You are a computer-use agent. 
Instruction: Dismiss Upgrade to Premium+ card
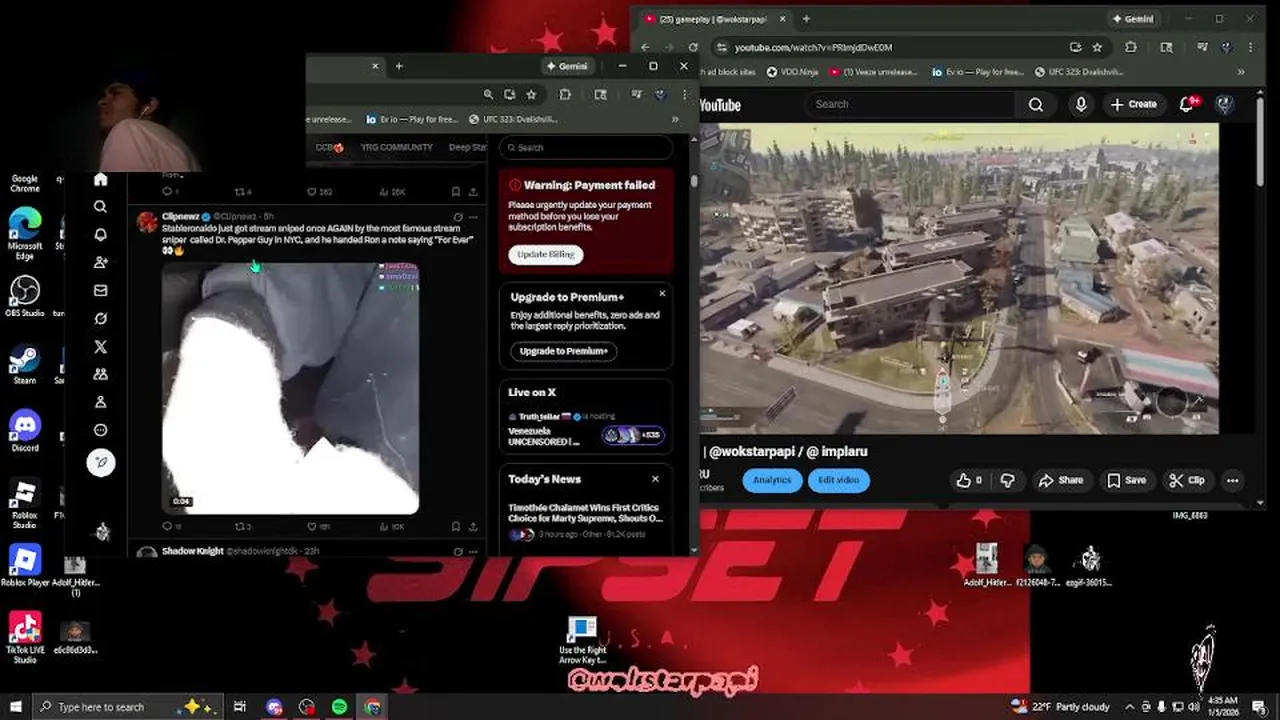pos(661,293)
